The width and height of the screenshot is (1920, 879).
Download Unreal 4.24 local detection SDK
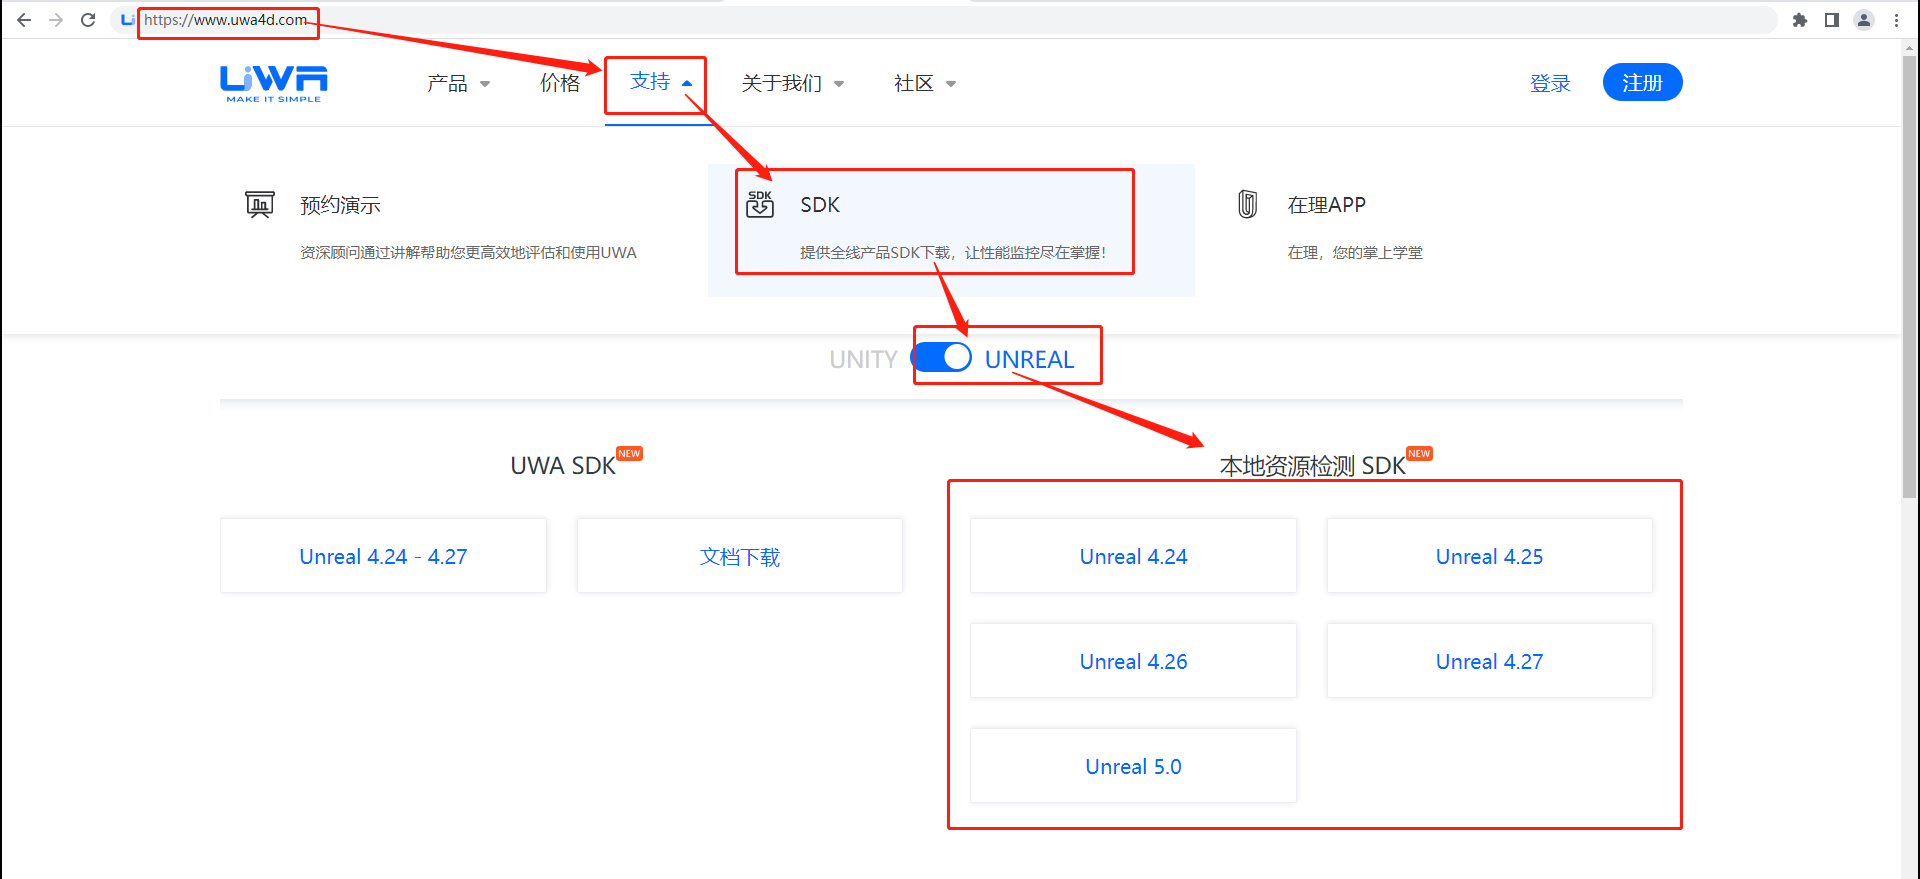point(1133,556)
